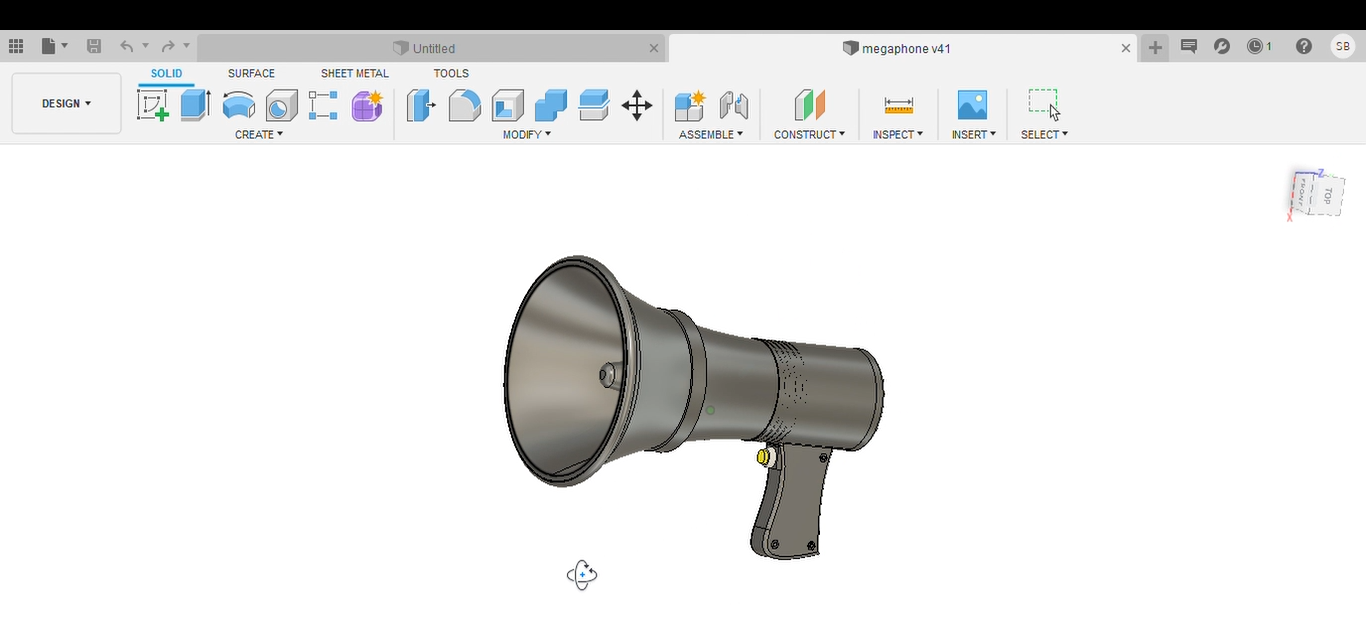The width and height of the screenshot is (1366, 631).
Task: Select the Combine tool
Action: click(x=551, y=105)
